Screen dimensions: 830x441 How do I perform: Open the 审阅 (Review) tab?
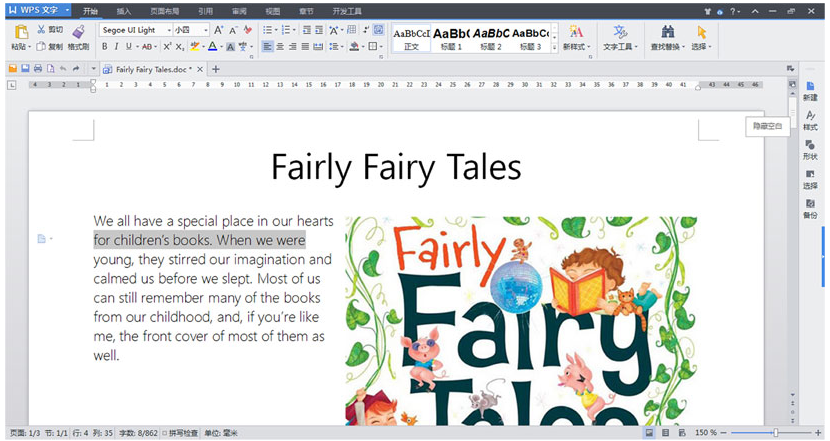click(239, 11)
